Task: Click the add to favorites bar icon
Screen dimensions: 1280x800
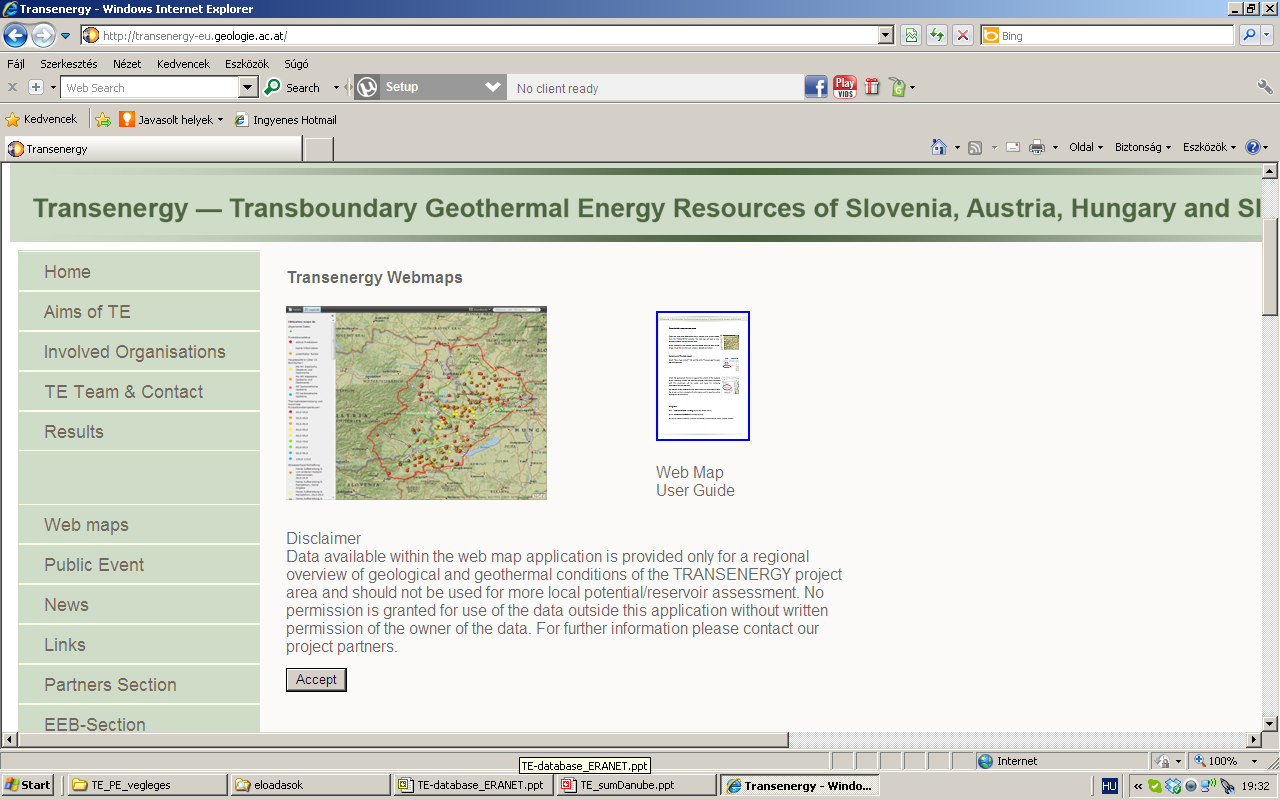Action: (102, 119)
